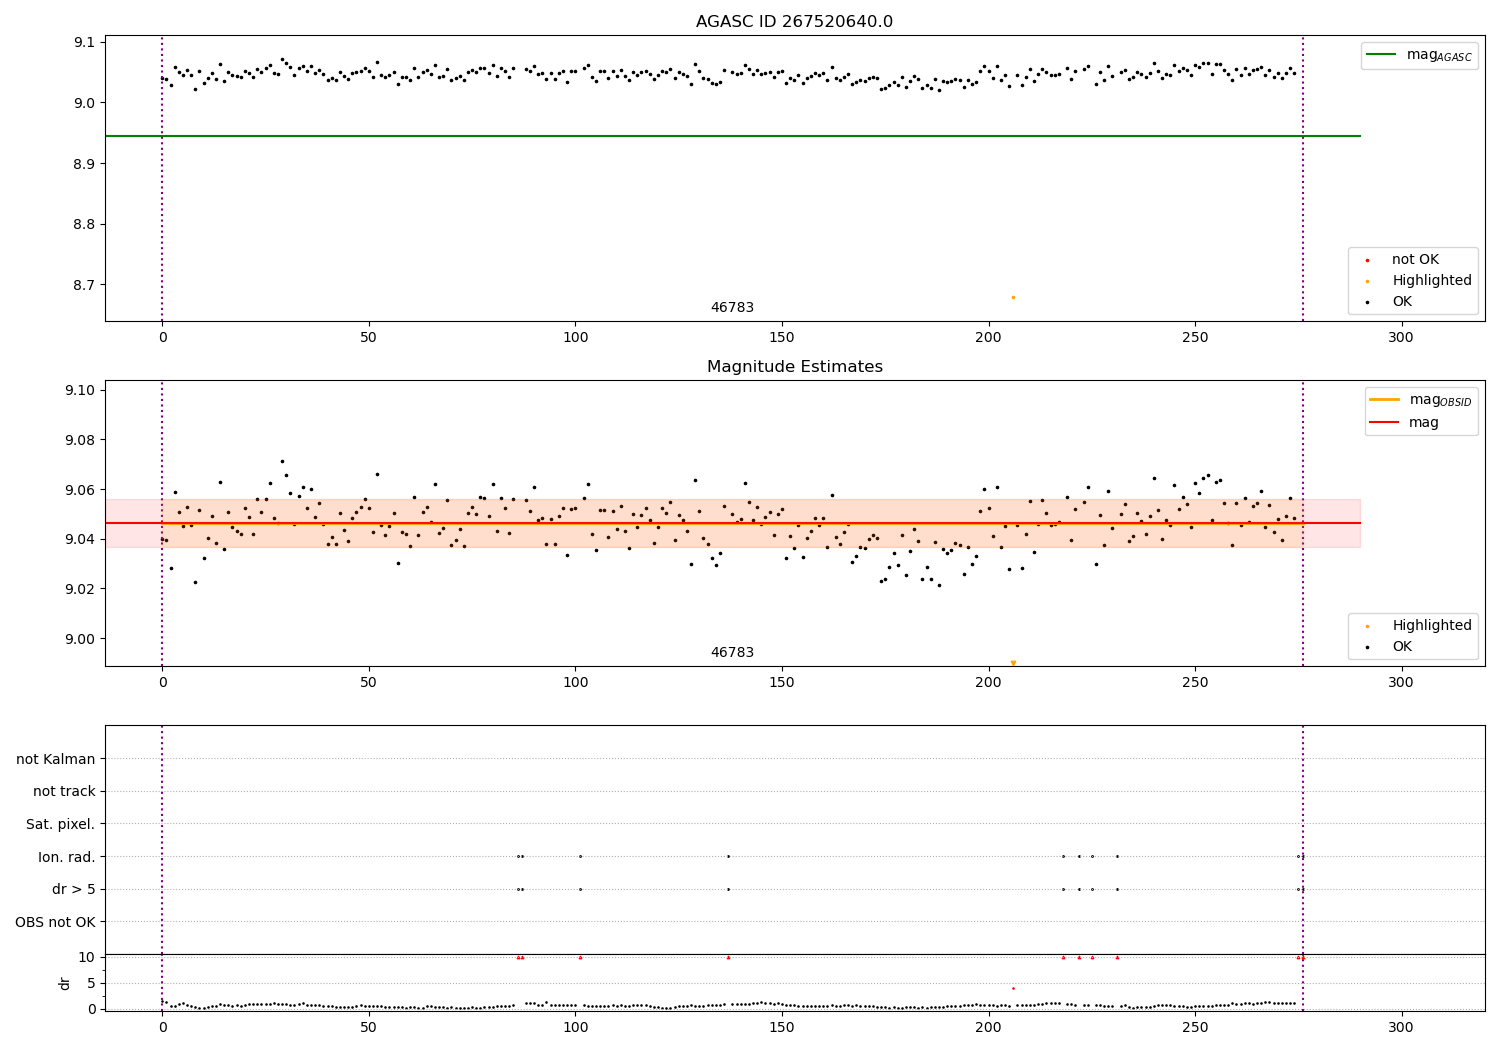The image size is (1500, 1050).
Task: Click the orange mag OBSID line swatch
Action: coord(1384,399)
